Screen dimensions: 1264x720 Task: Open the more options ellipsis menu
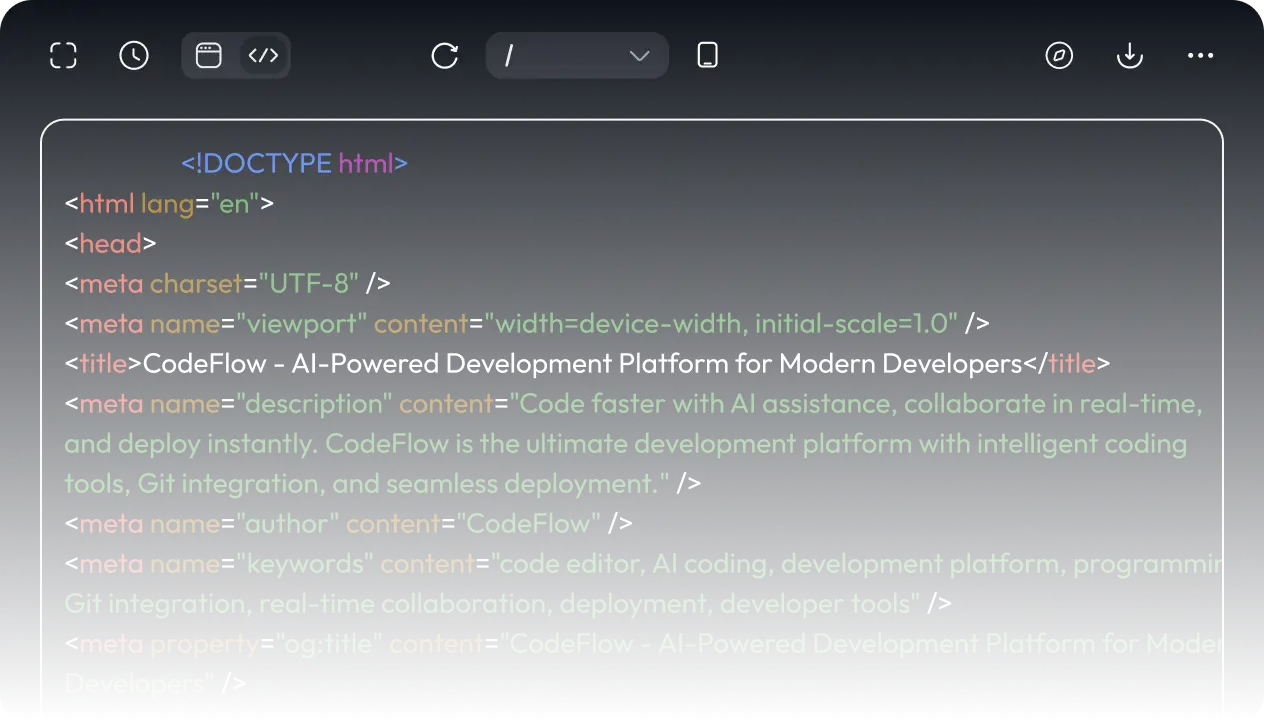(x=1200, y=56)
